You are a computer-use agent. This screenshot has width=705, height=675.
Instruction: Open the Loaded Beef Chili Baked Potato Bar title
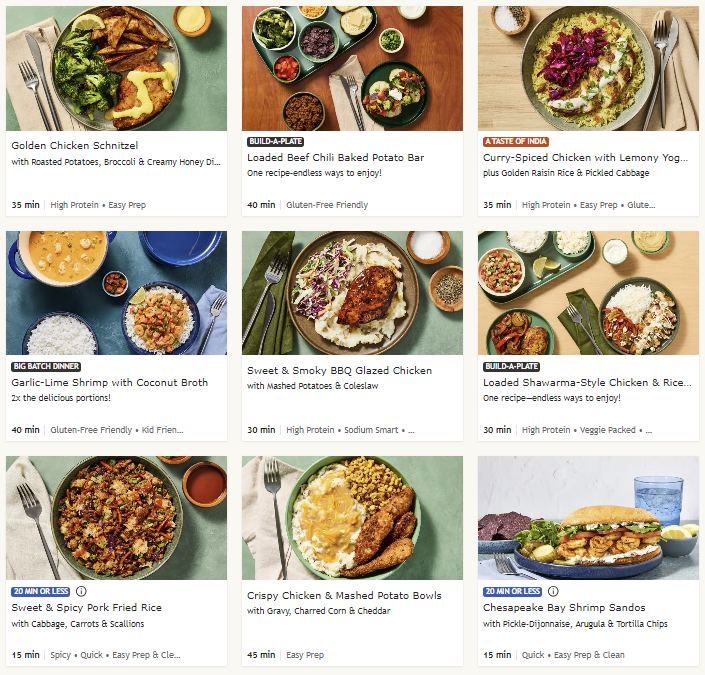pyautogui.click(x=335, y=158)
